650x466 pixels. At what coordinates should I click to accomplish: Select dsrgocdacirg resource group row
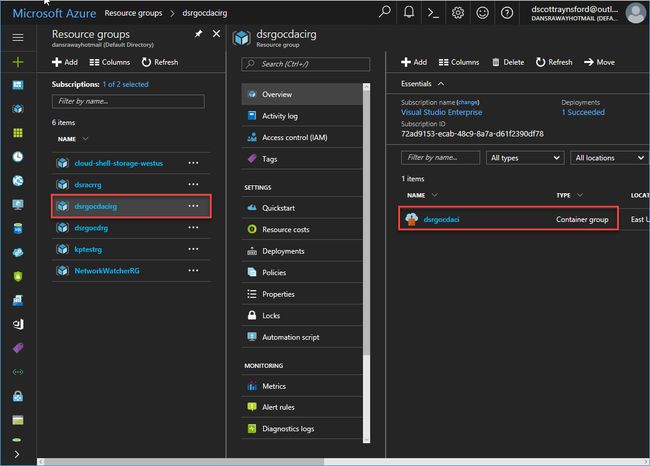pos(131,206)
